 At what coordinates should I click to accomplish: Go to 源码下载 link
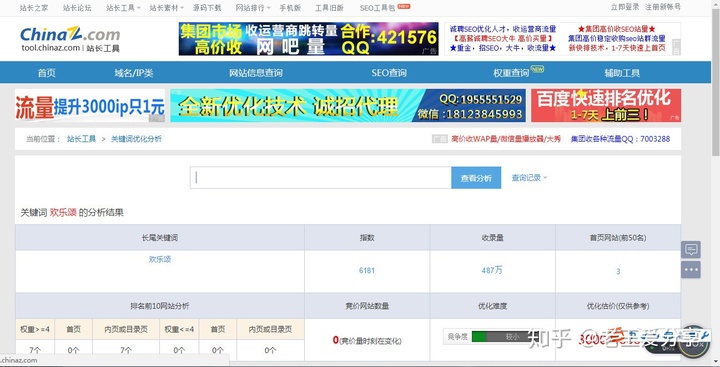tap(207, 8)
